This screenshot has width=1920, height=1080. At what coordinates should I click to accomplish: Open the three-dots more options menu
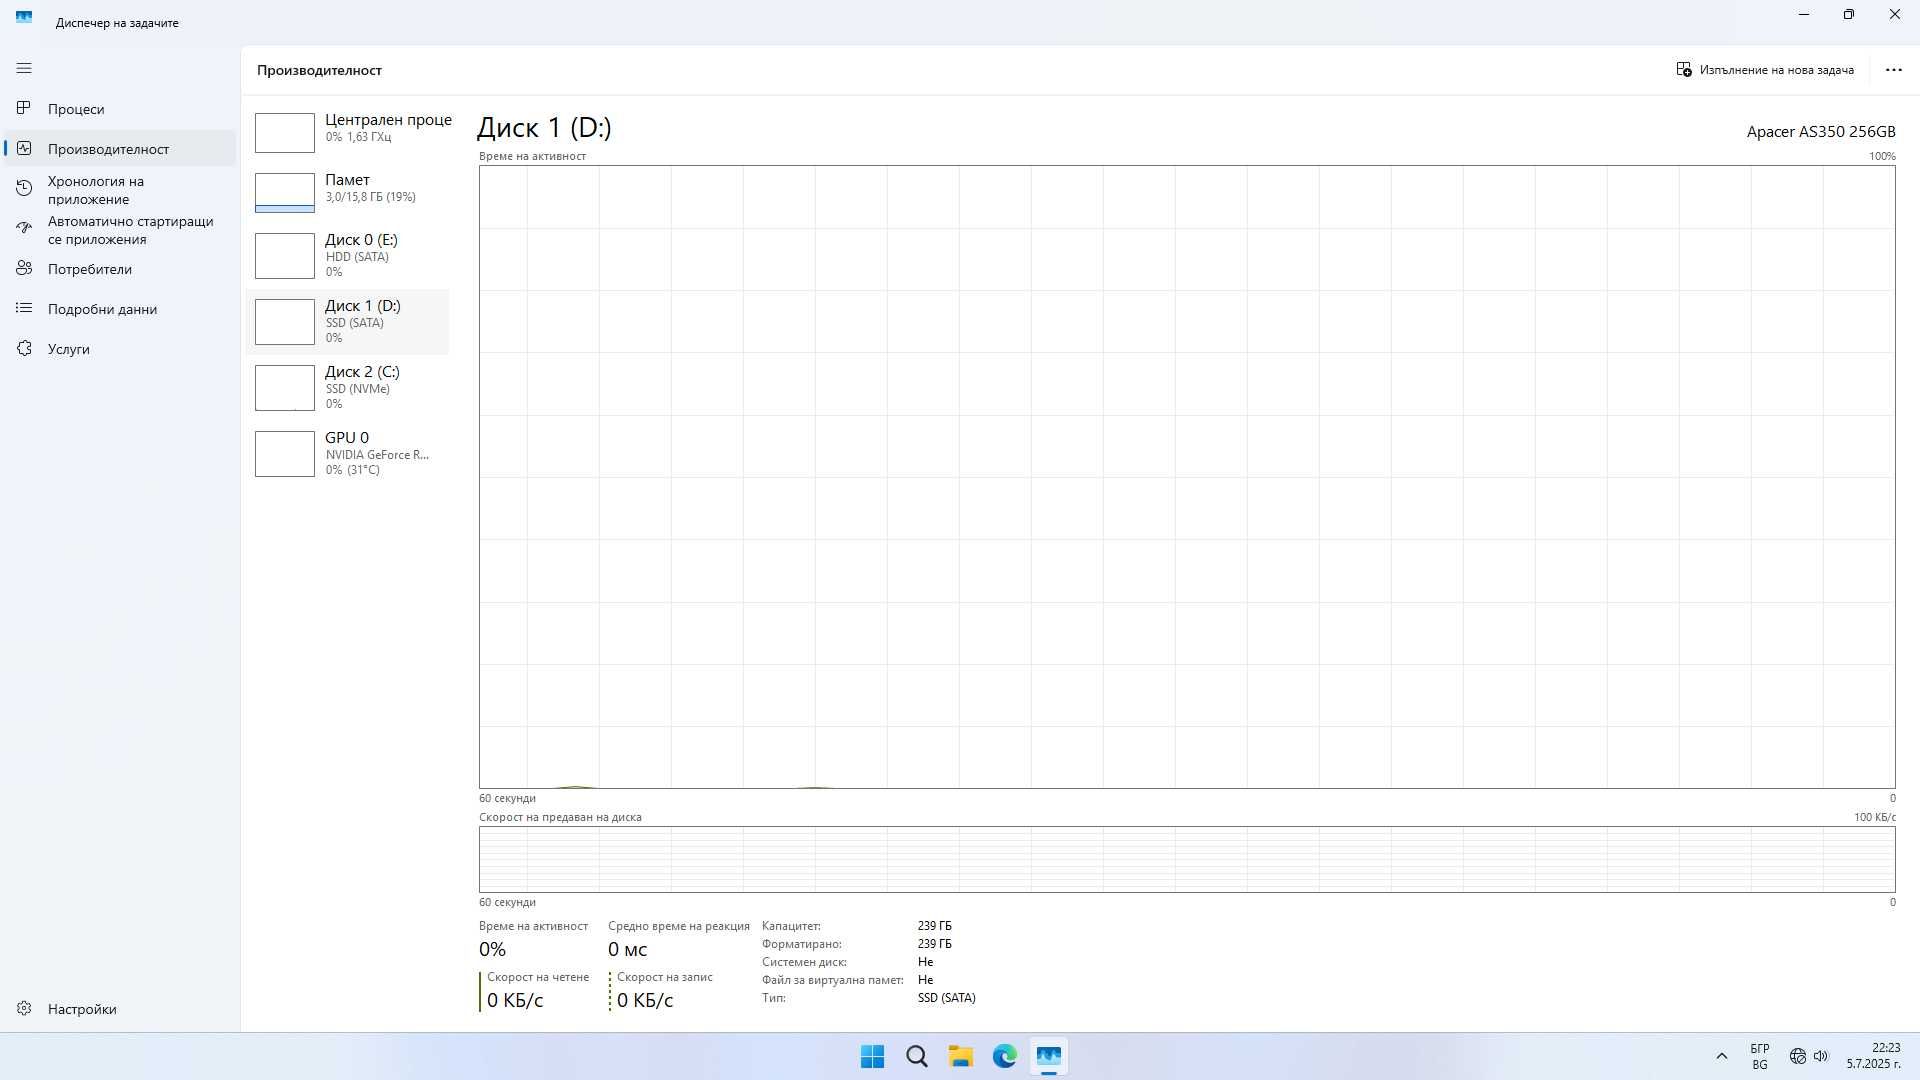(x=1893, y=69)
